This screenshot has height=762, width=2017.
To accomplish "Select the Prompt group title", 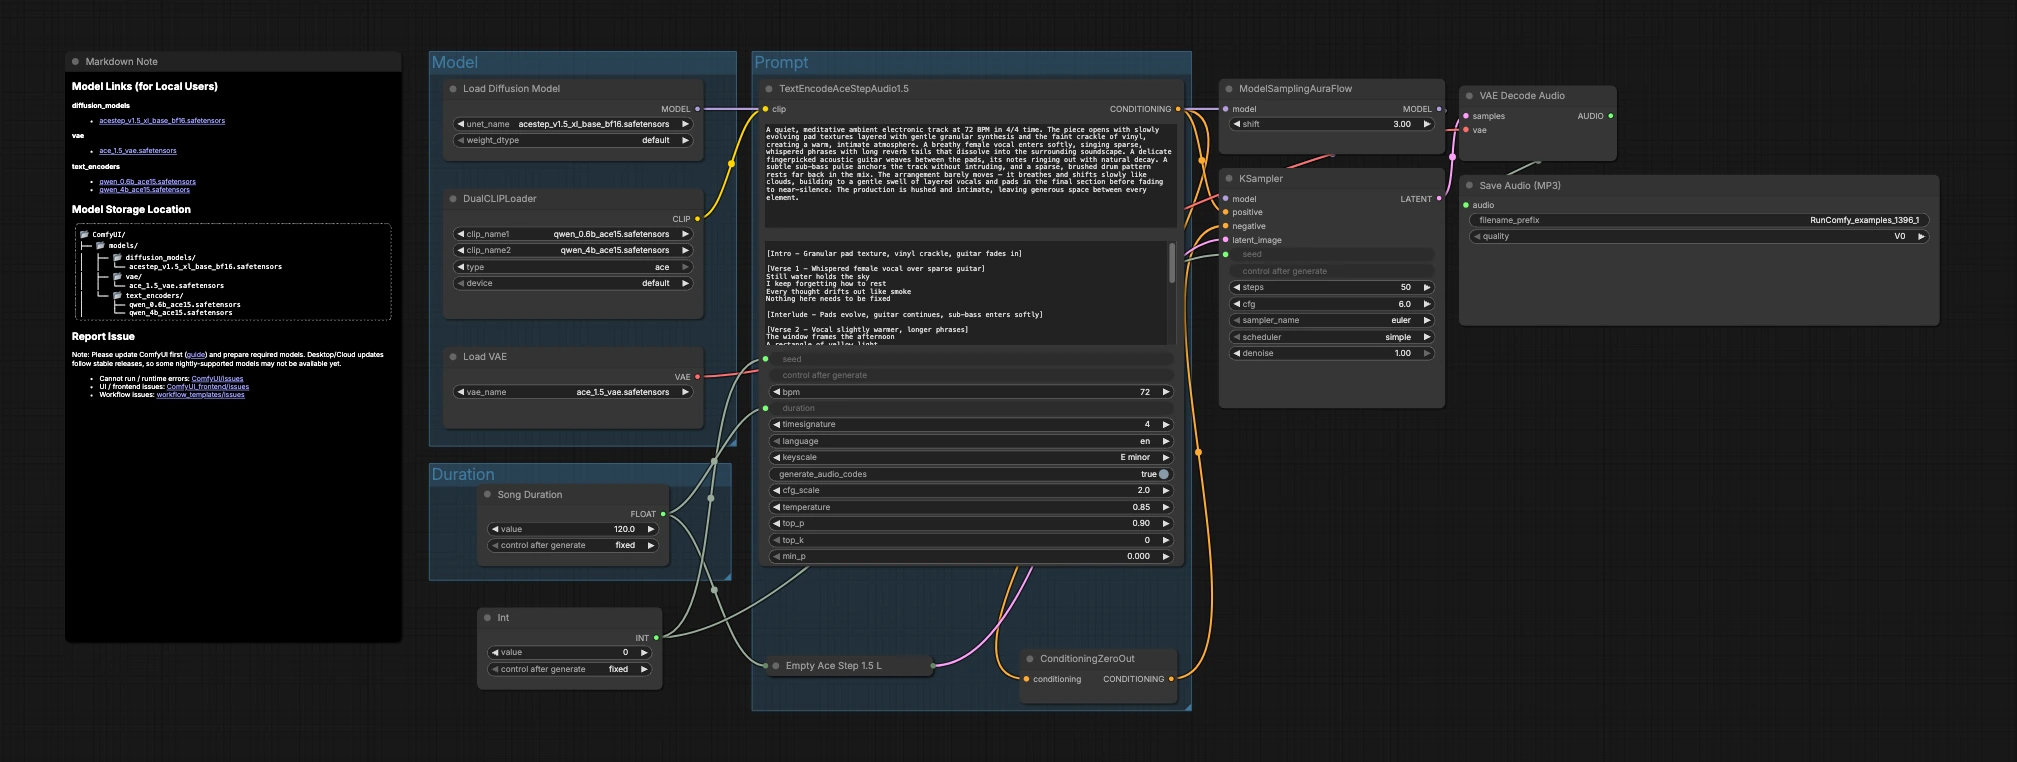I will click(781, 63).
